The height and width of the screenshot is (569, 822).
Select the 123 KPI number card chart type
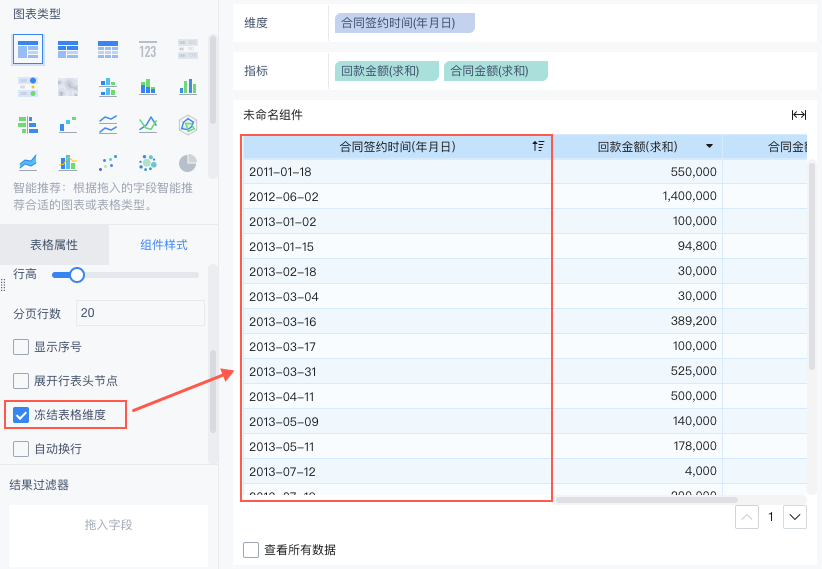click(148, 49)
